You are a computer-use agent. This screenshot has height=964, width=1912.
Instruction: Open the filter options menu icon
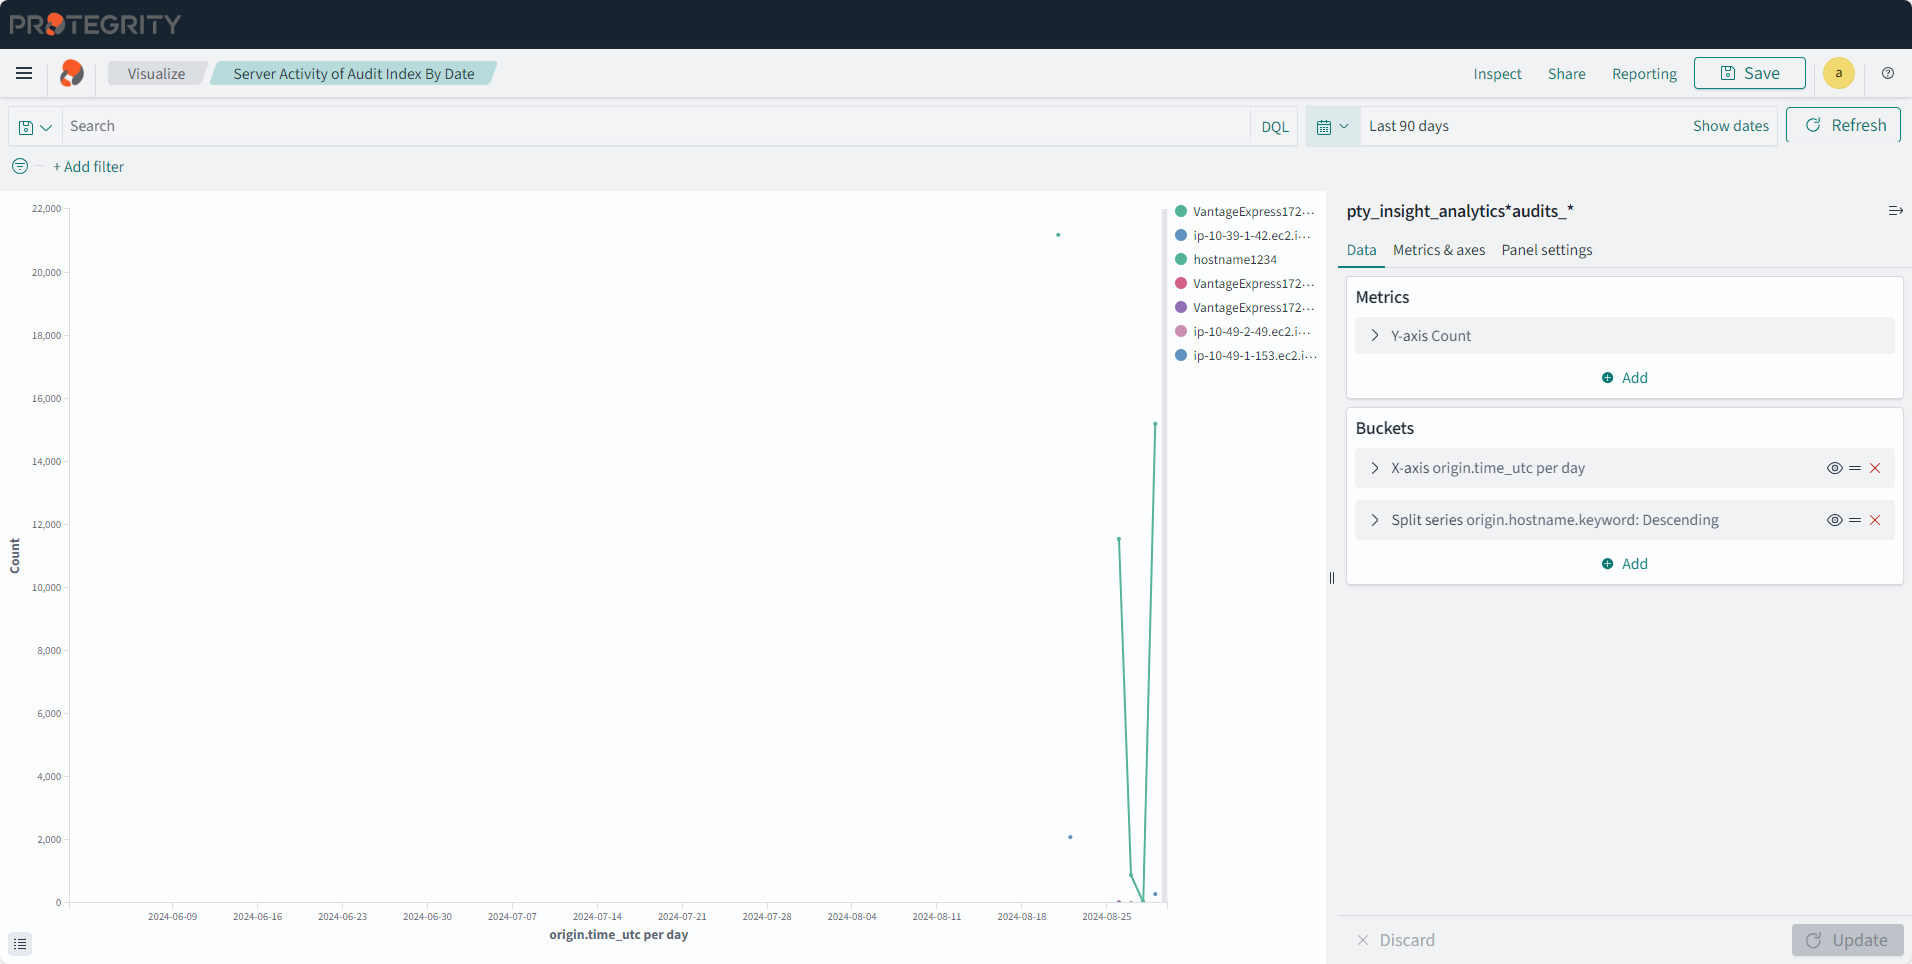(20, 166)
